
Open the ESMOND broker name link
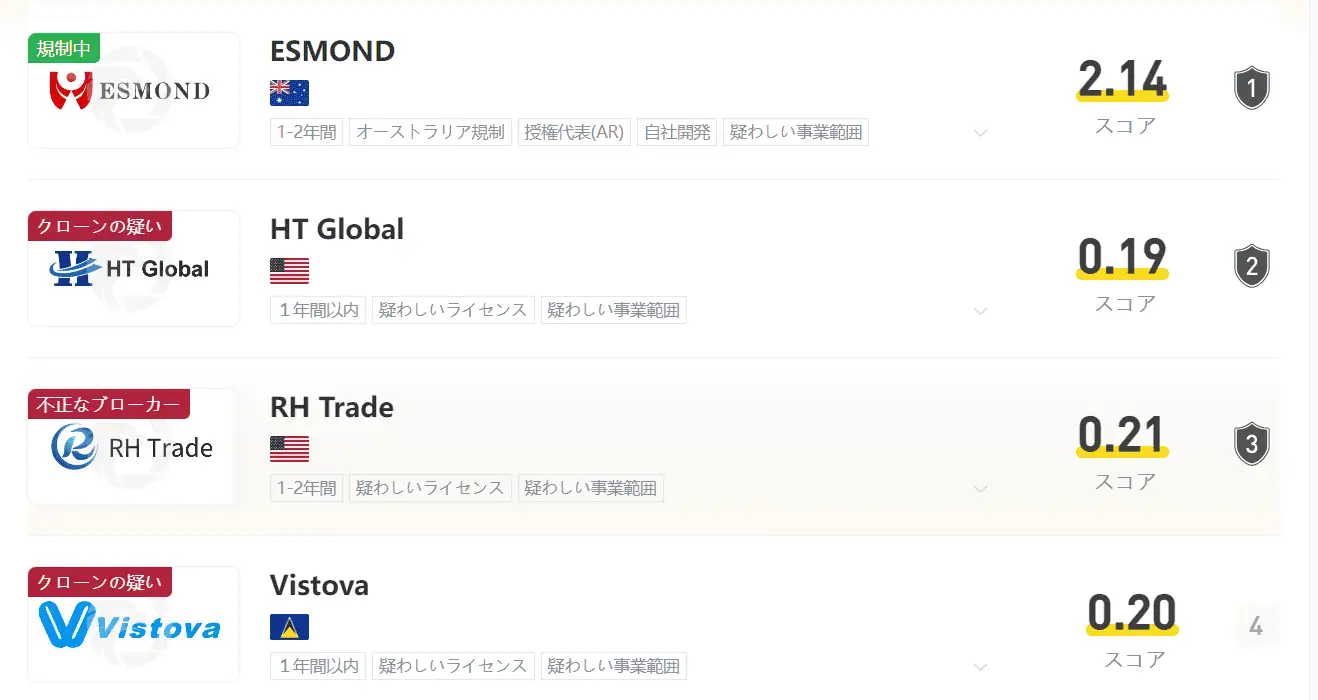pyautogui.click(x=332, y=51)
